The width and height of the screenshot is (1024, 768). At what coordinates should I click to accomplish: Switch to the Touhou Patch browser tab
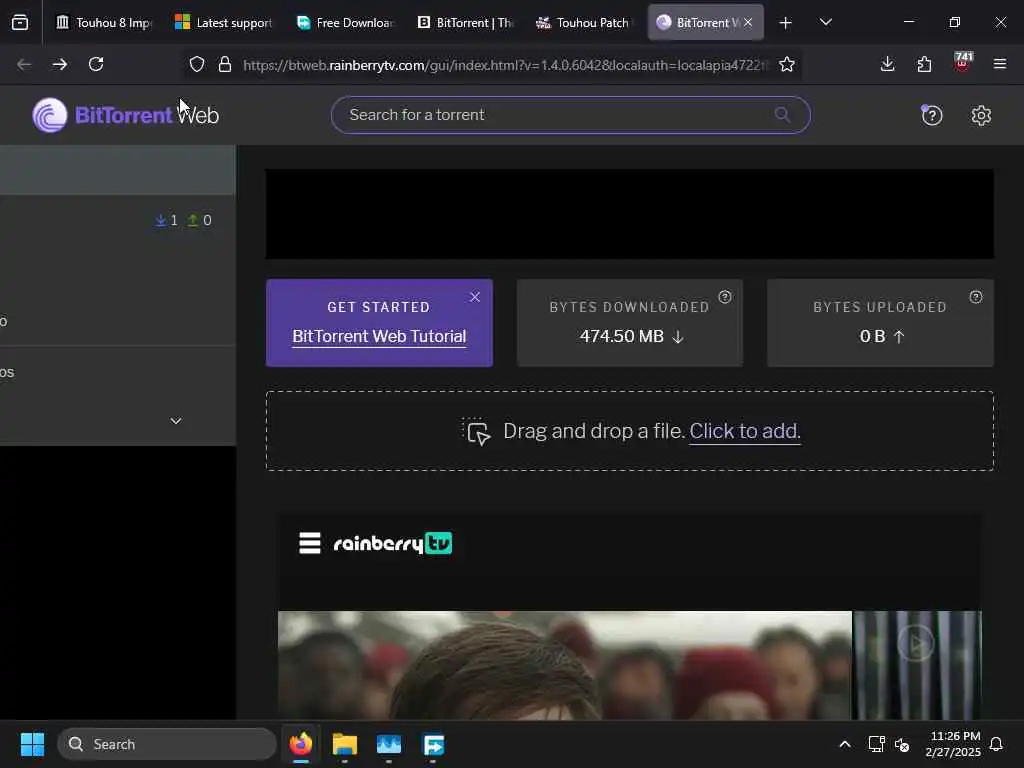point(584,23)
